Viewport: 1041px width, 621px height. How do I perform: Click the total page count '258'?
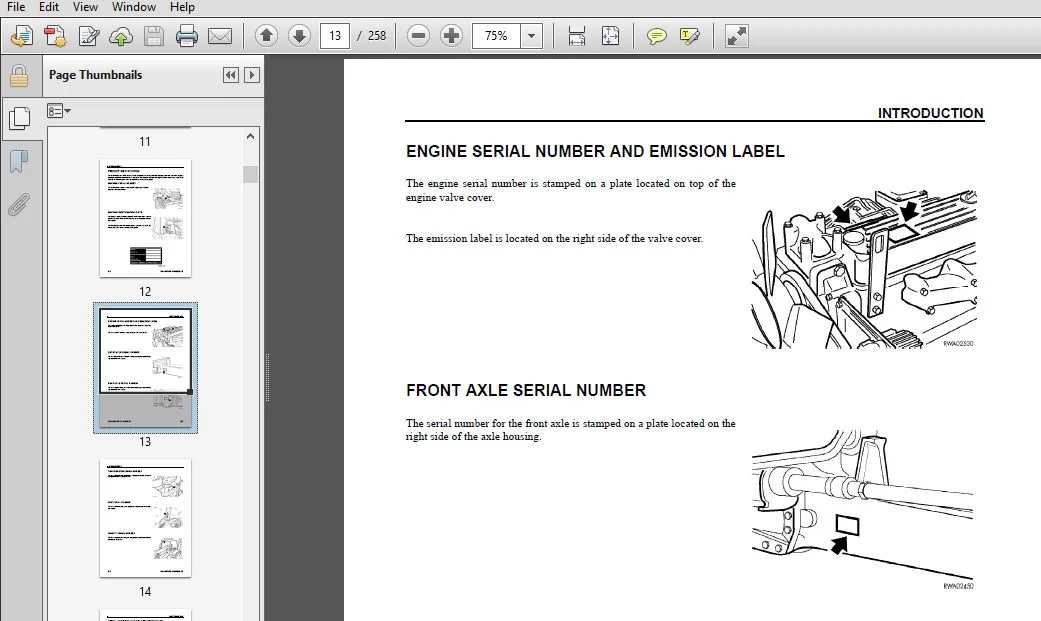[376, 36]
